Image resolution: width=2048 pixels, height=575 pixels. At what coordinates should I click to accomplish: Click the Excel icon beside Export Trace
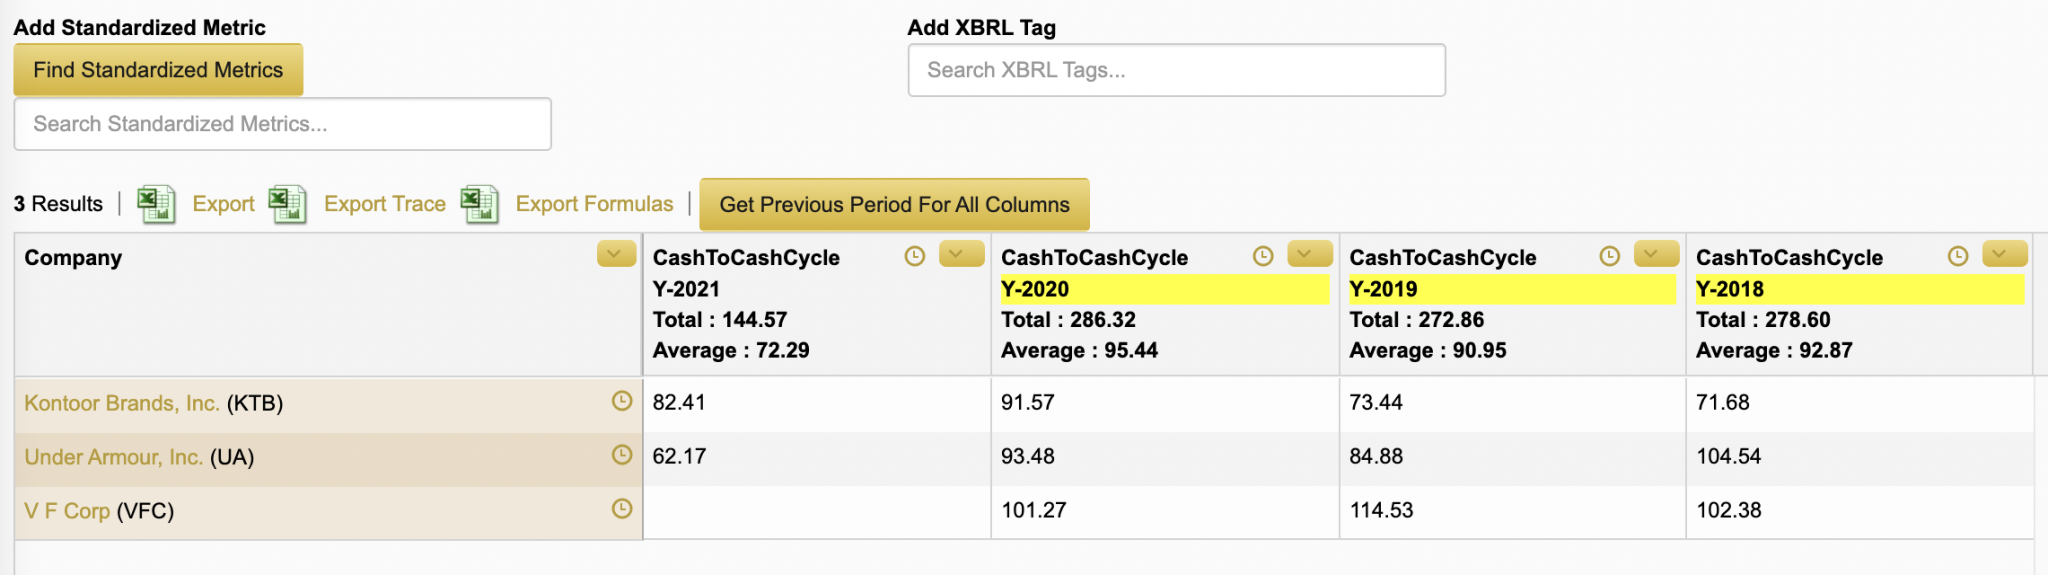[x=287, y=204]
